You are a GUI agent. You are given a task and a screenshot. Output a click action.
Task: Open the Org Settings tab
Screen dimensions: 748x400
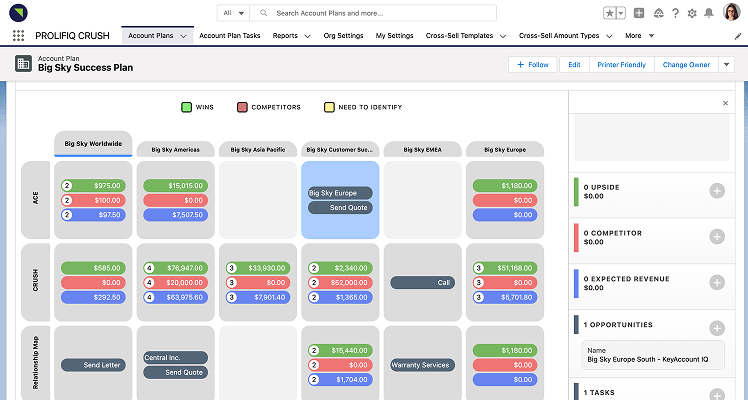coord(343,35)
